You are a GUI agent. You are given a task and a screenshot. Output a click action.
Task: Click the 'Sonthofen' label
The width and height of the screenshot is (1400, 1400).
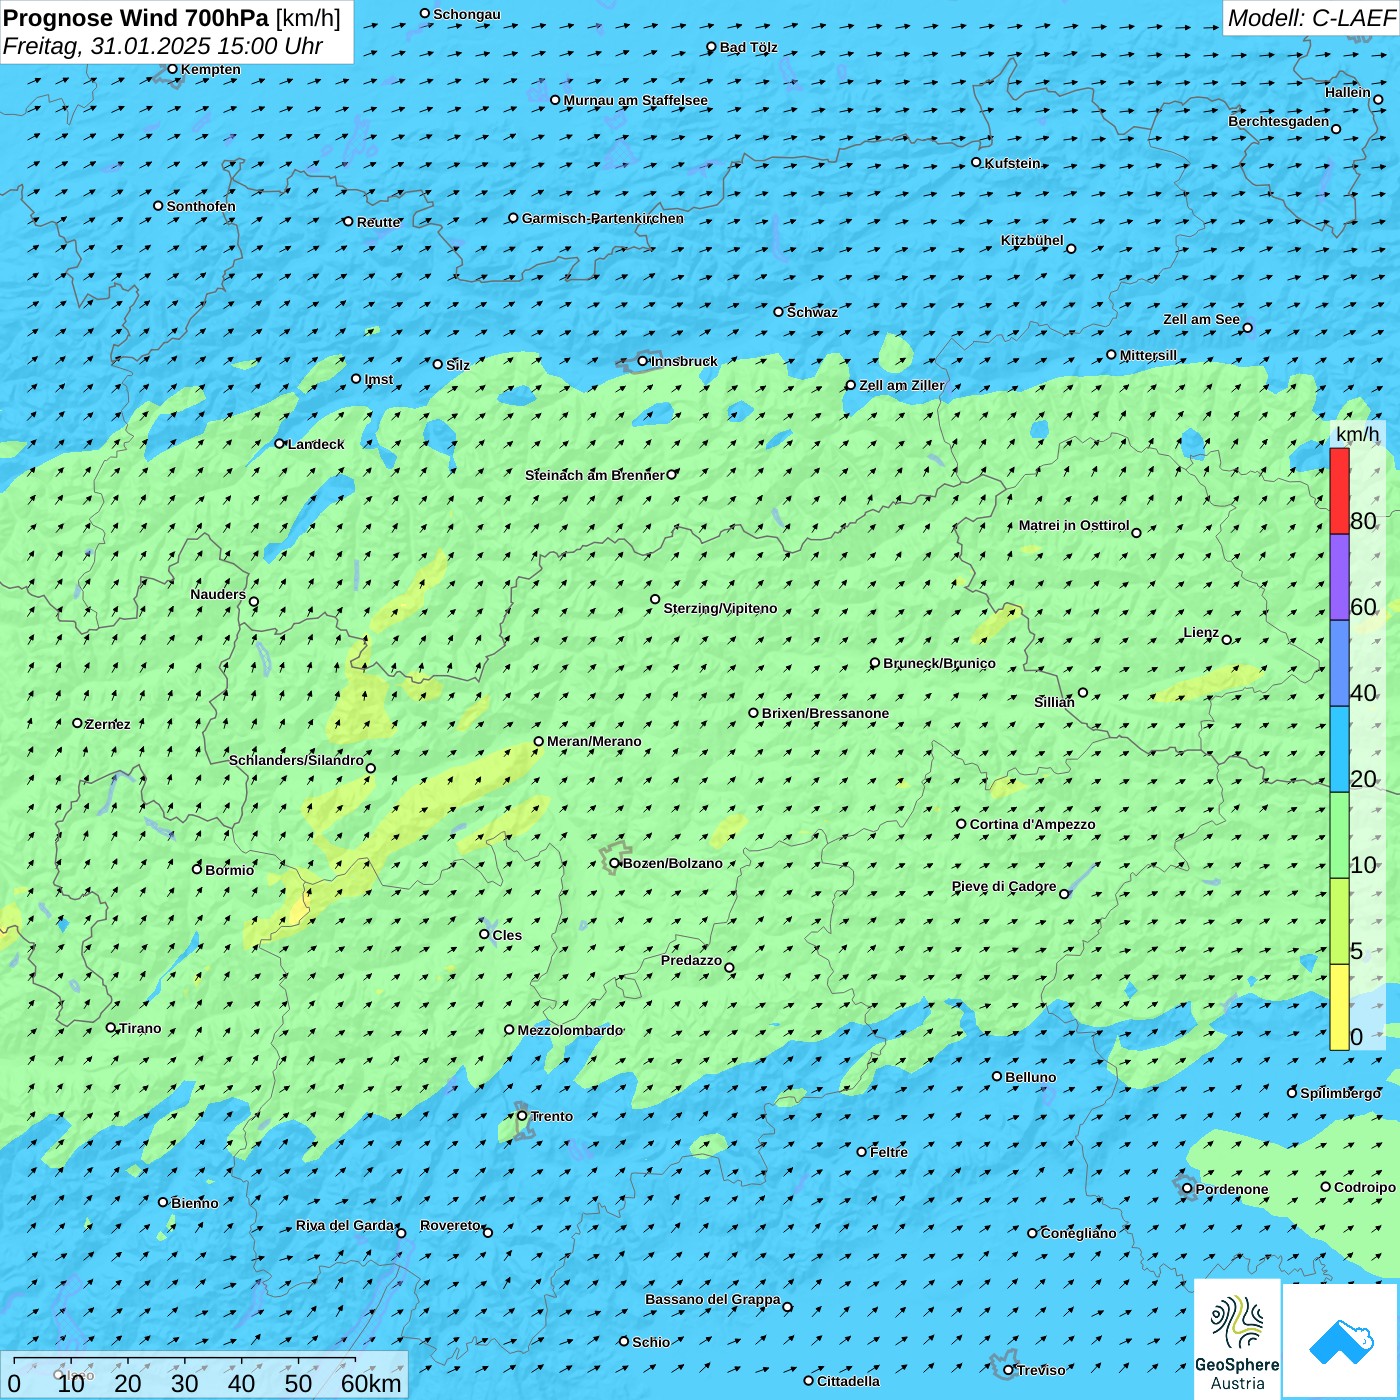pos(201,206)
